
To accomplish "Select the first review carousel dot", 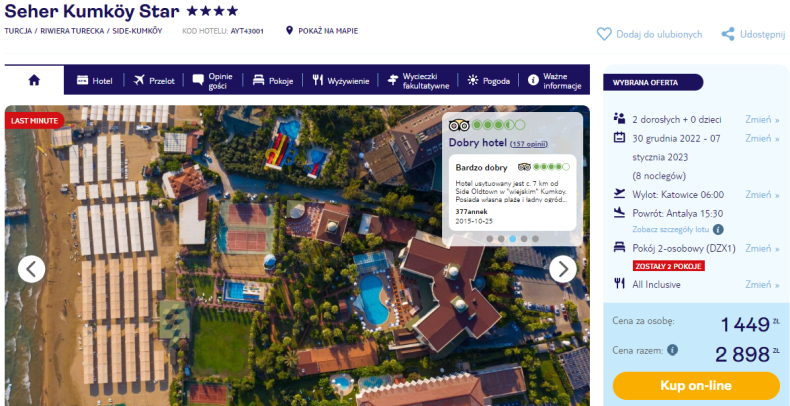I will pos(490,239).
